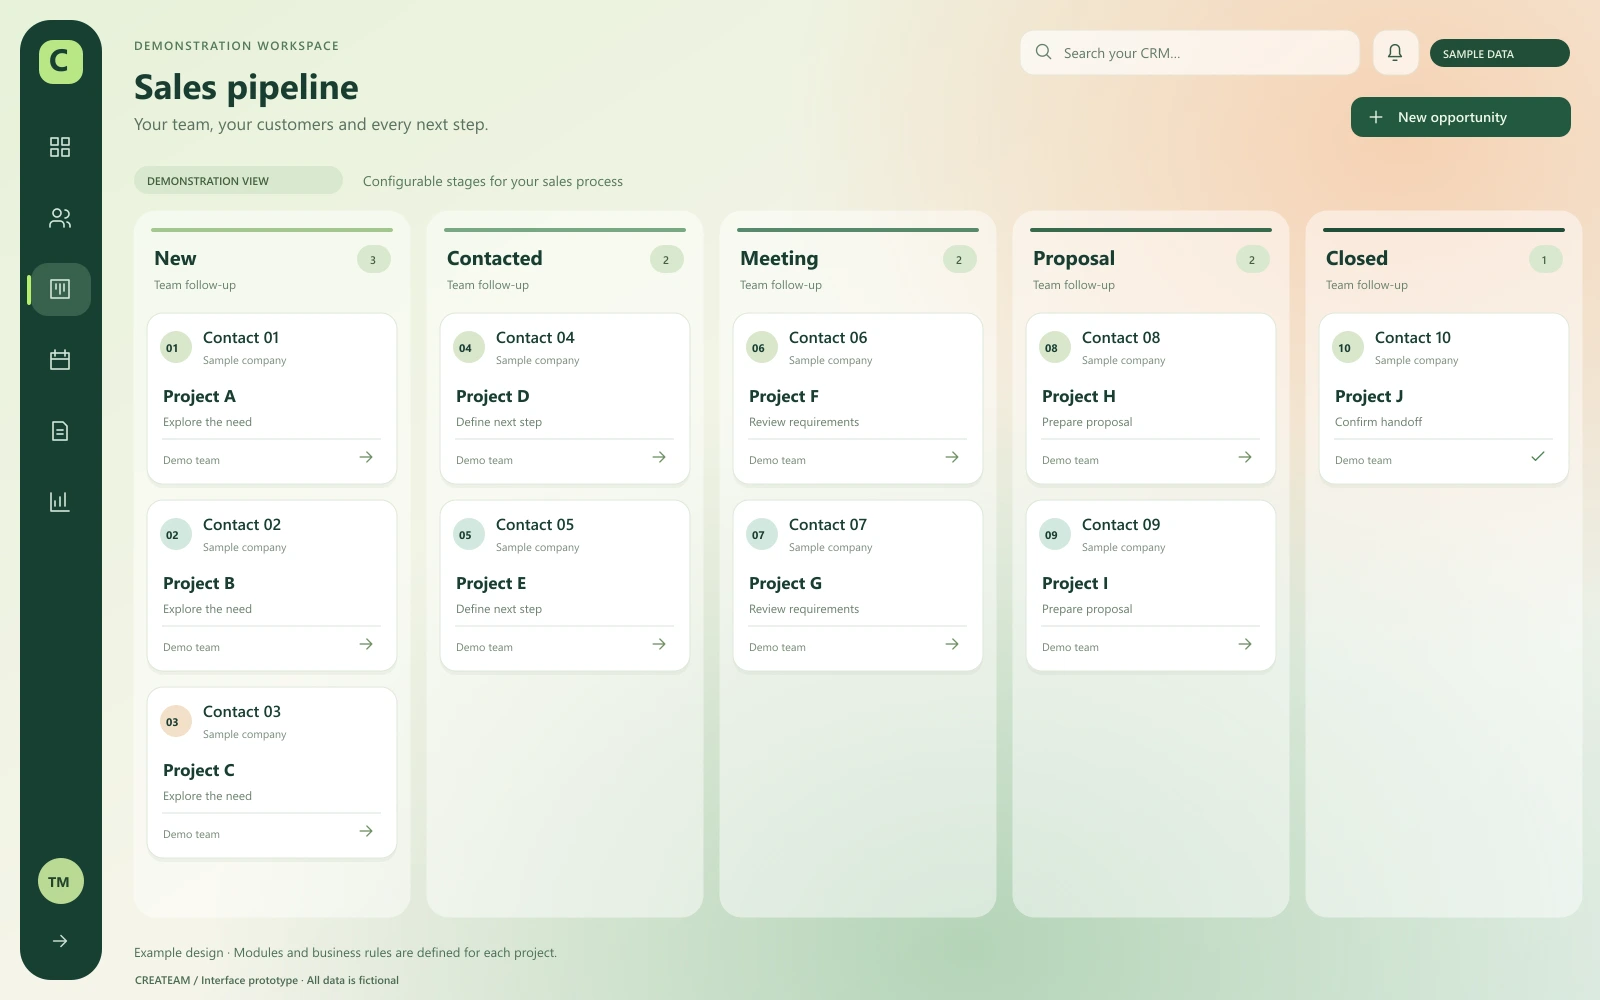Click the arrow on the Project C card
Screen dimensions: 1600x1000
(366, 831)
